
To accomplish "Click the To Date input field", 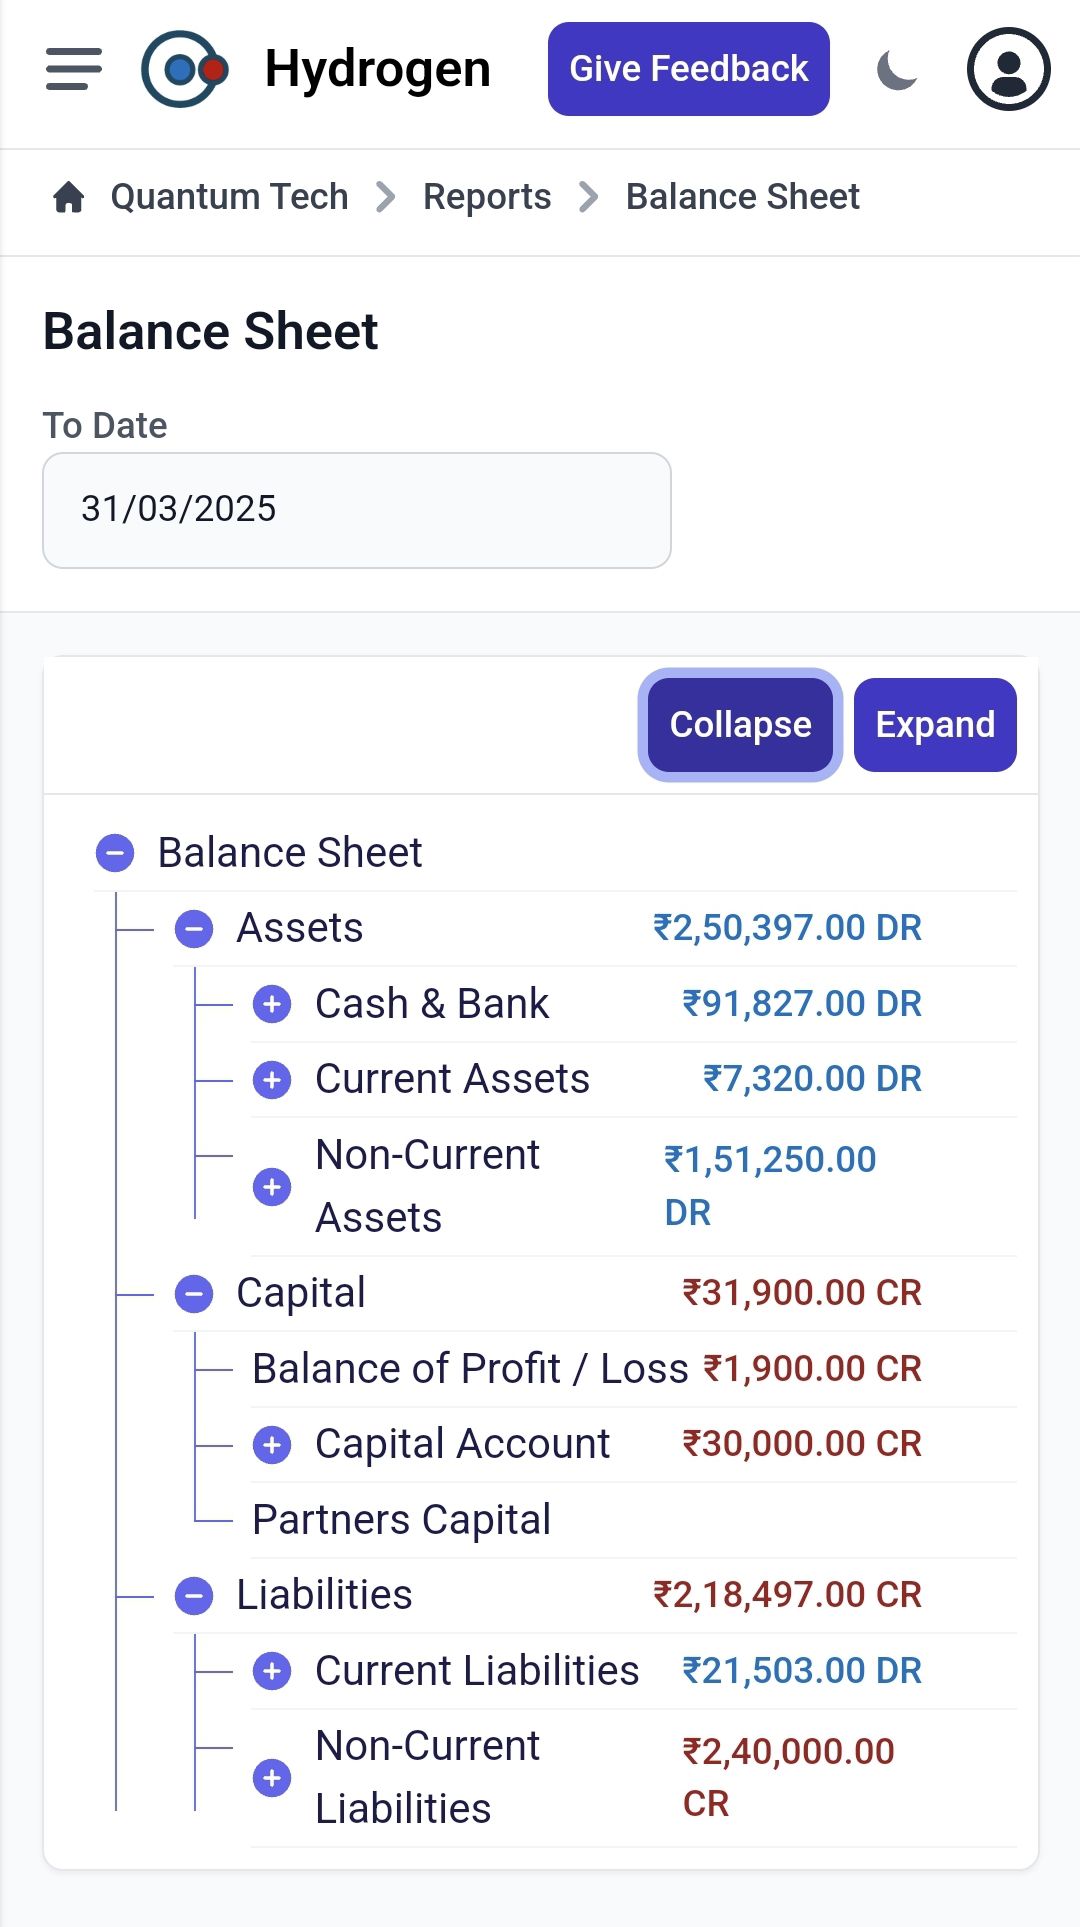I will click(x=356, y=510).
